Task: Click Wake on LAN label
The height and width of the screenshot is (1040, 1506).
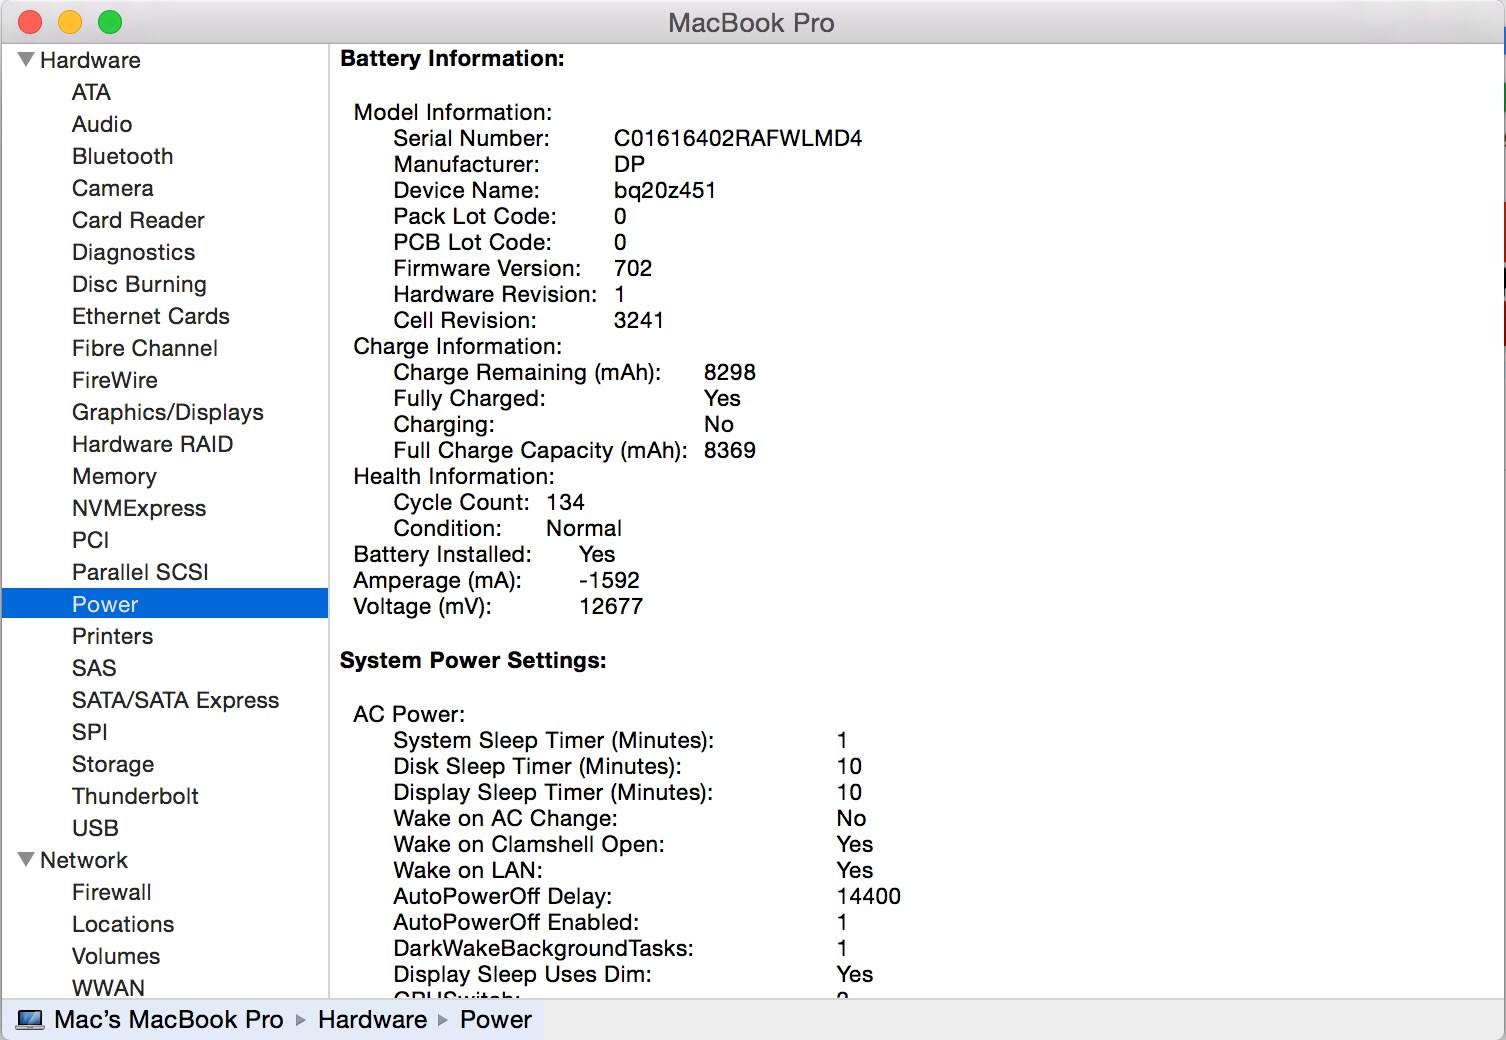Action: point(468,870)
